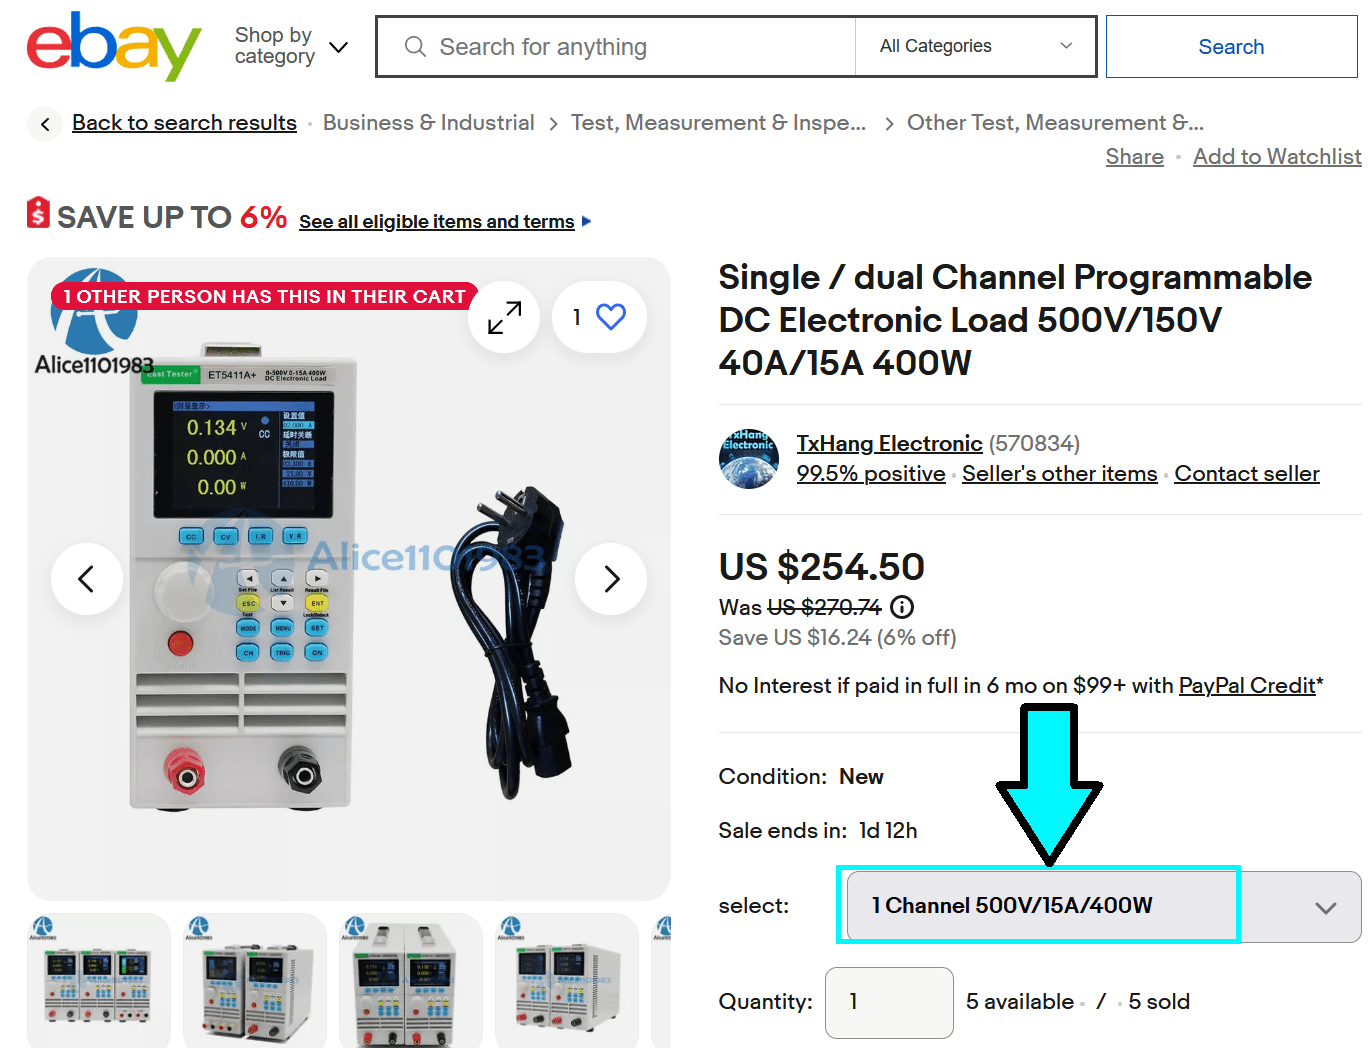Click the eBay logo
The width and height of the screenshot is (1369, 1048).
pyautogui.click(x=114, y=46)
